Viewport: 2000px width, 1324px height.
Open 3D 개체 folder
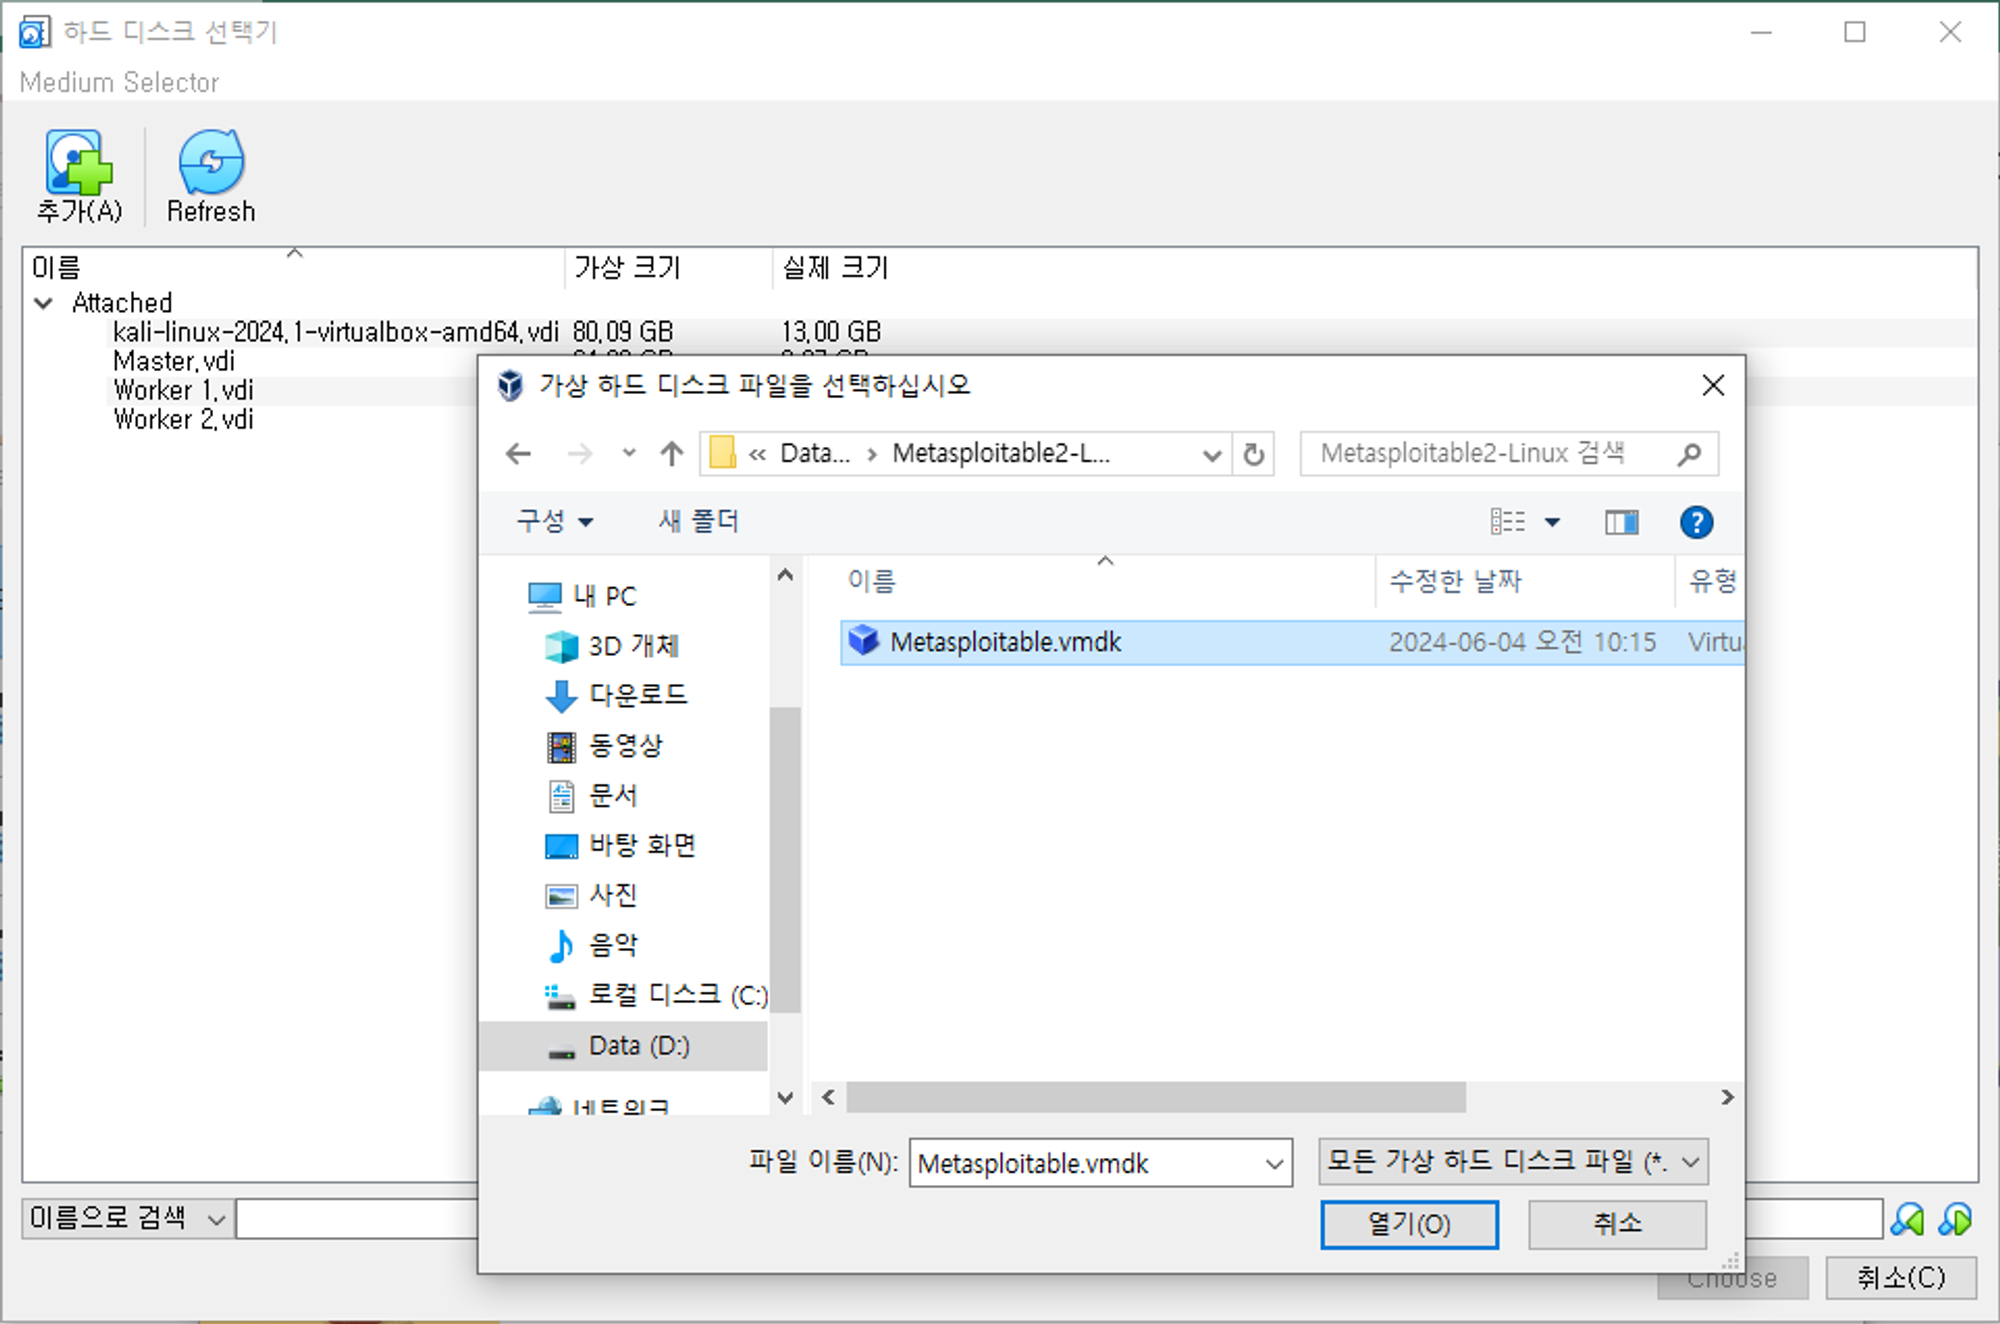(x=612, y=646)
